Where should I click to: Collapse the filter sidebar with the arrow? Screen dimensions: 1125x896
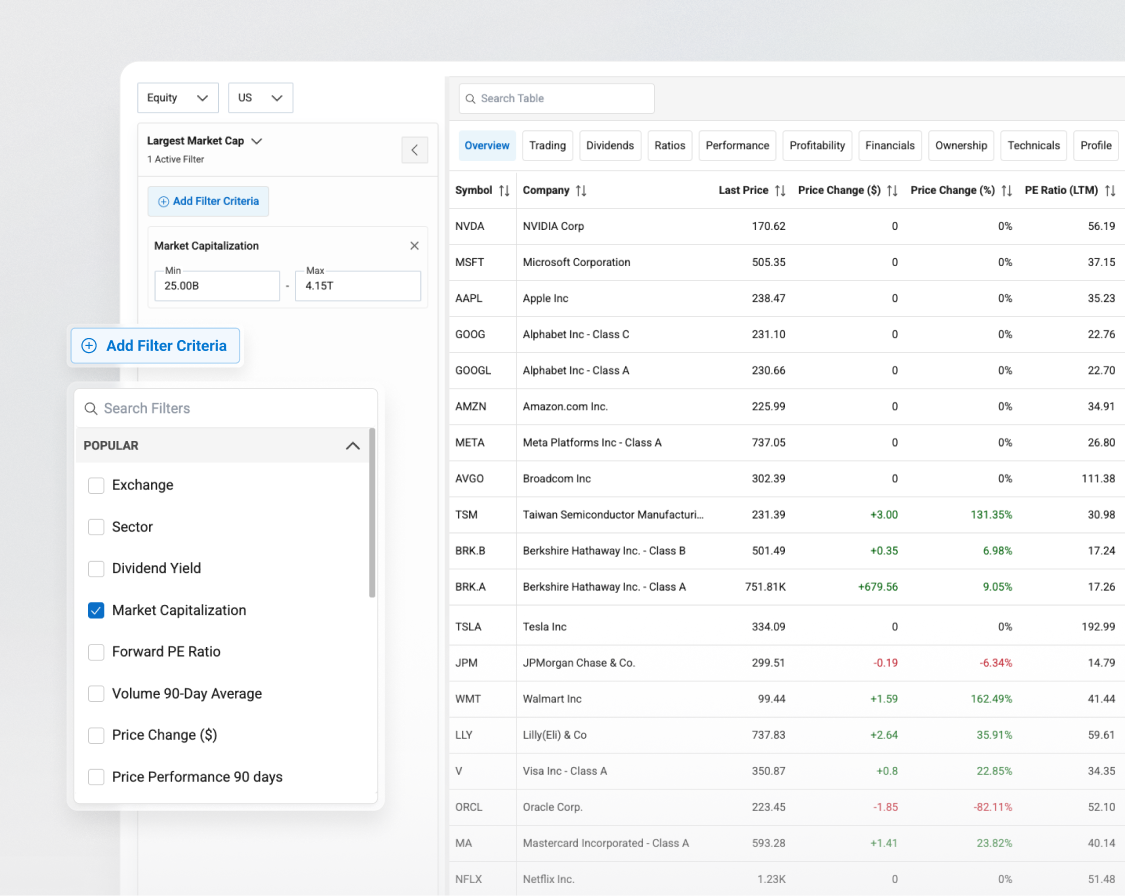coord(414,149)
